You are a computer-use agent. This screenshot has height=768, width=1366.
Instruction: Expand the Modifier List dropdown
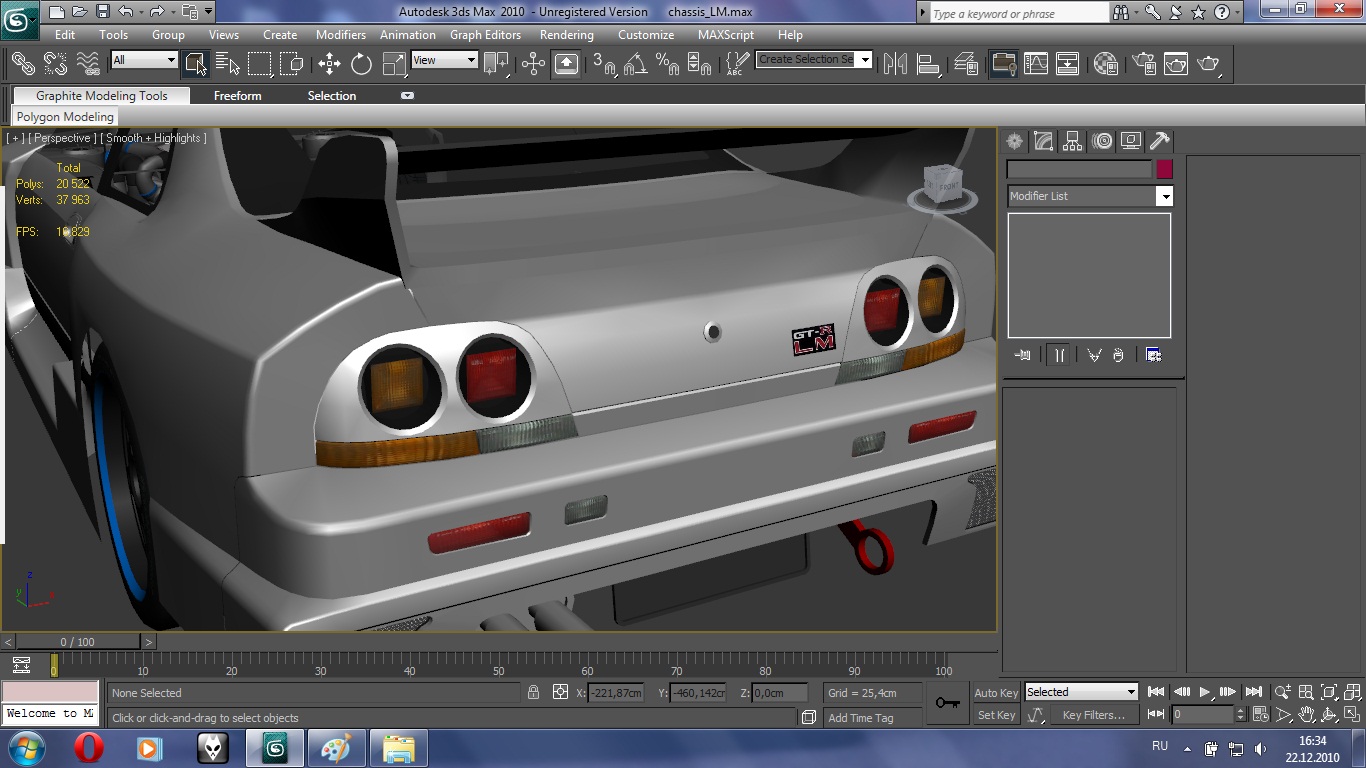(x=1164, y=196)
